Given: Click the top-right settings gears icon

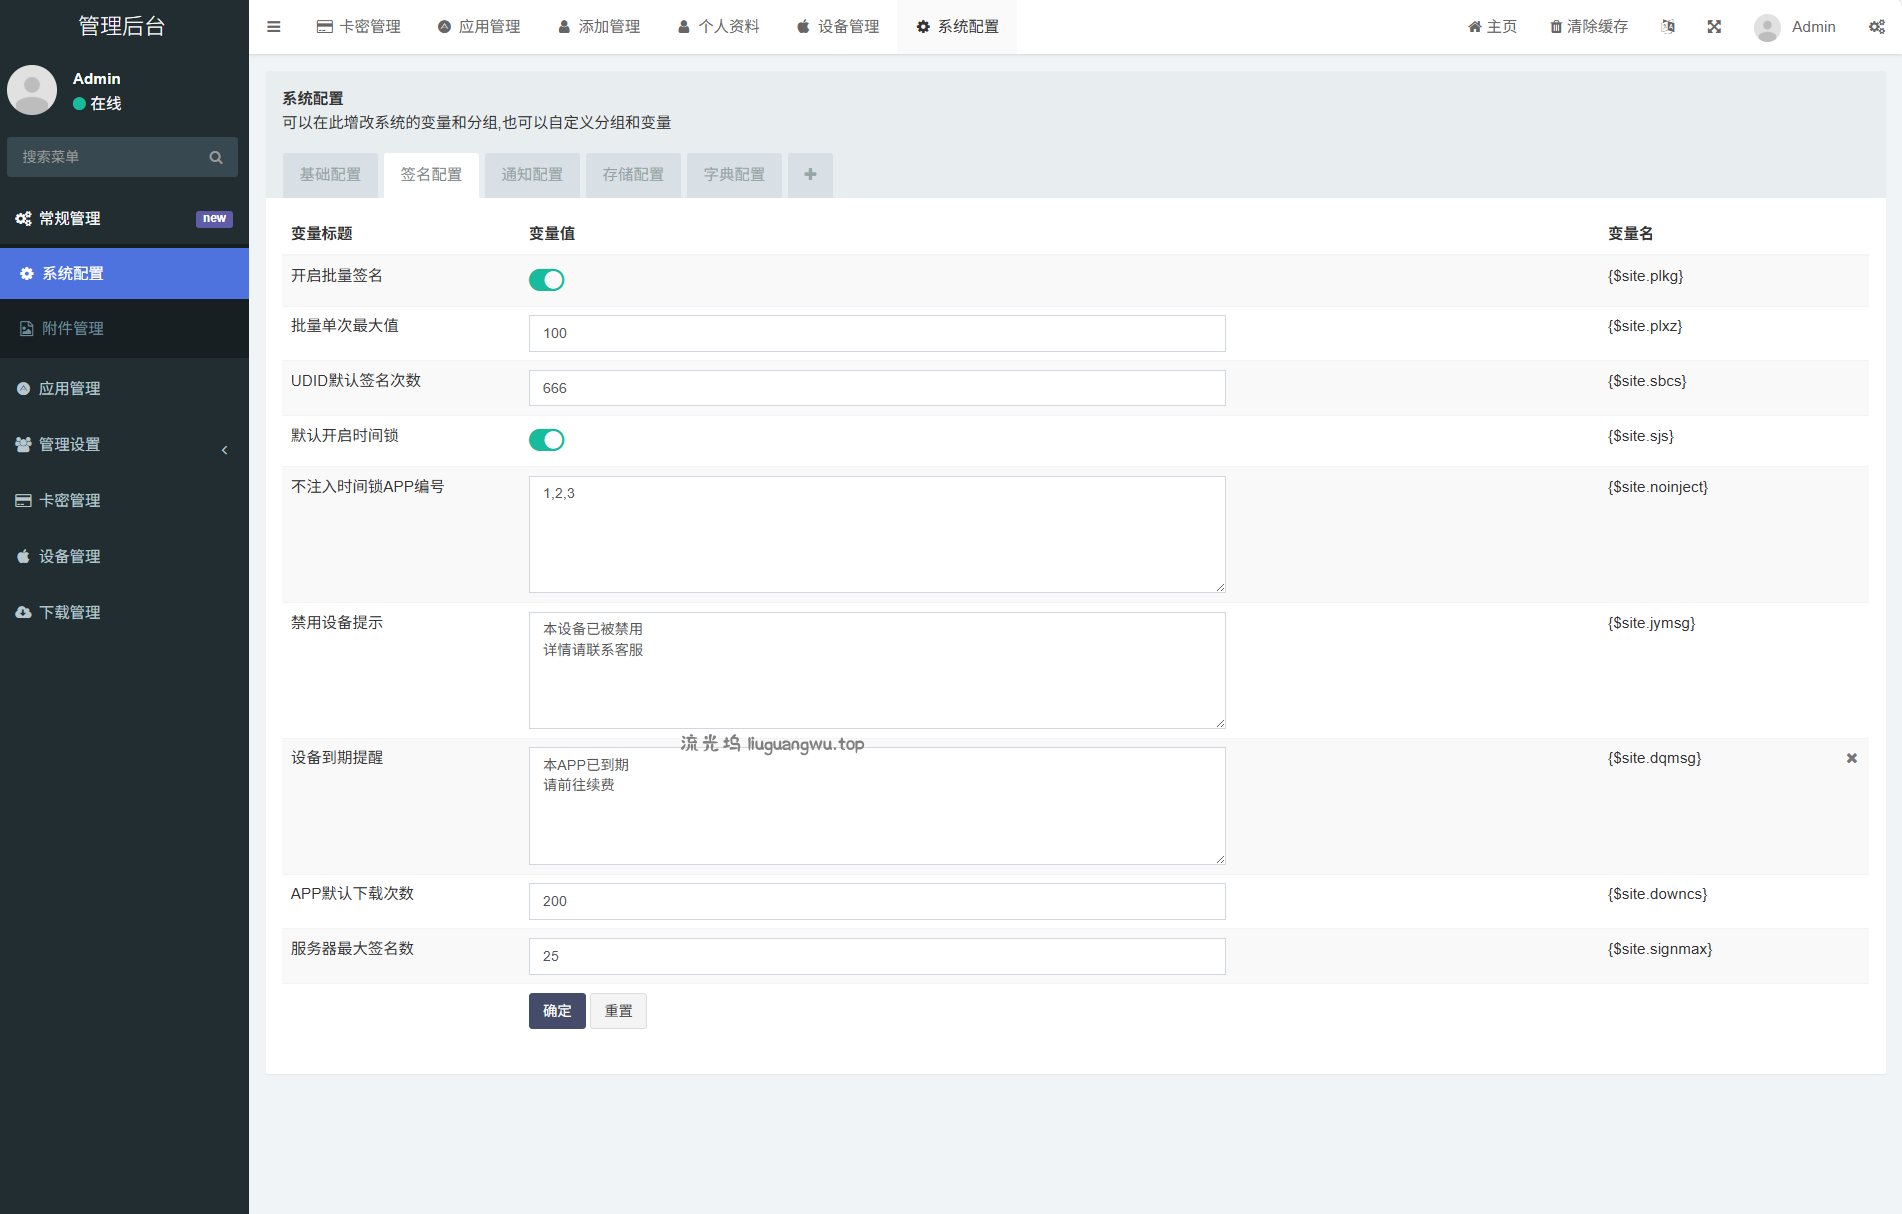Looking at the screenshot, I should 1876,27.
